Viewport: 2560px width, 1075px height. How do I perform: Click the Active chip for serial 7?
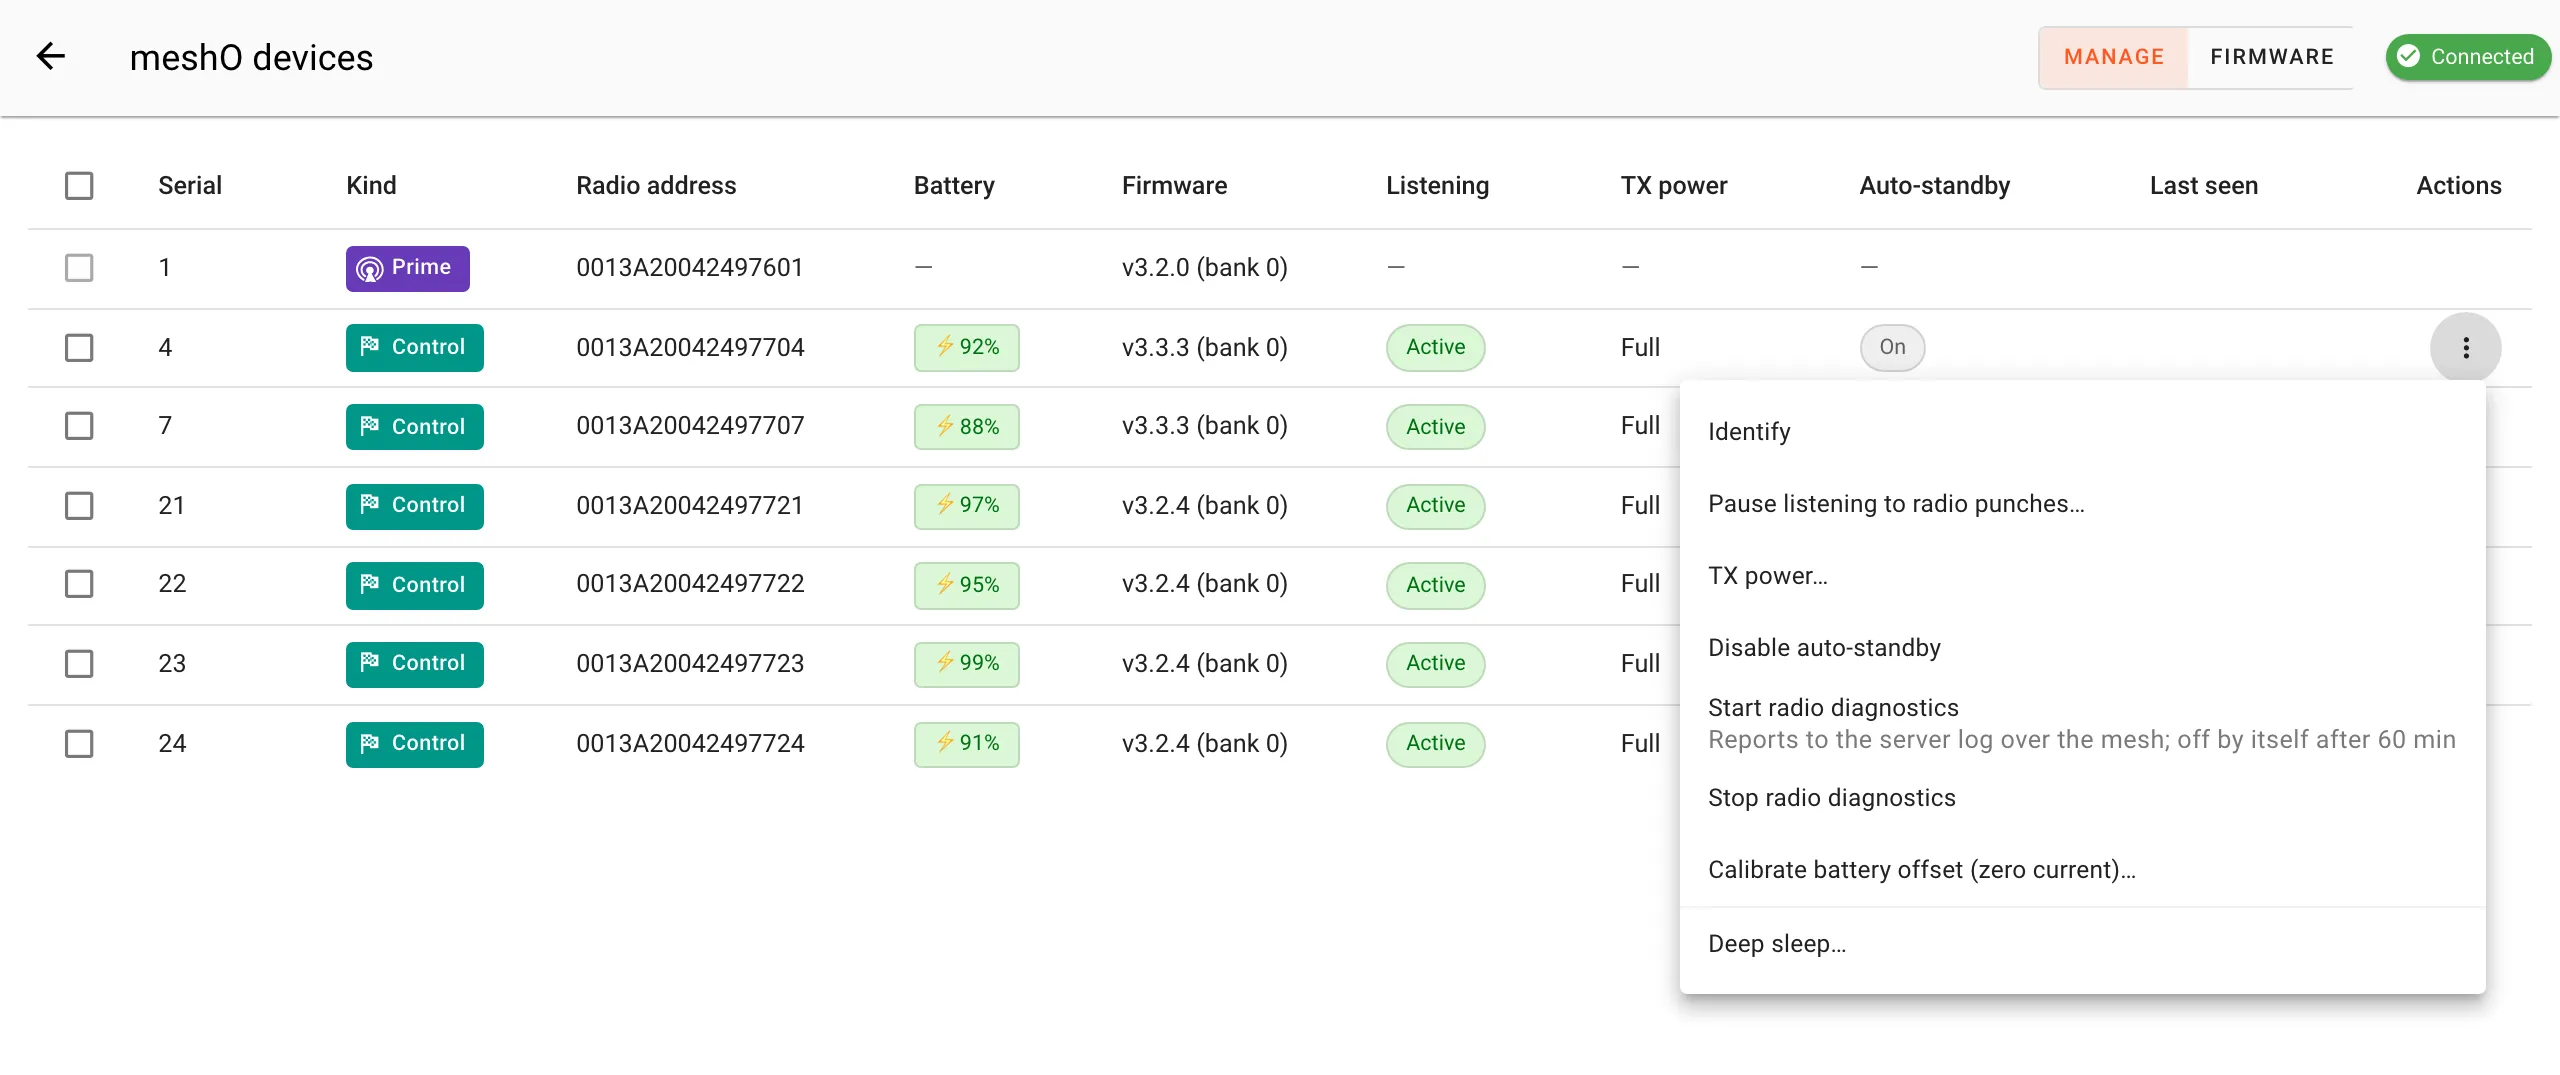[1435, 427]
